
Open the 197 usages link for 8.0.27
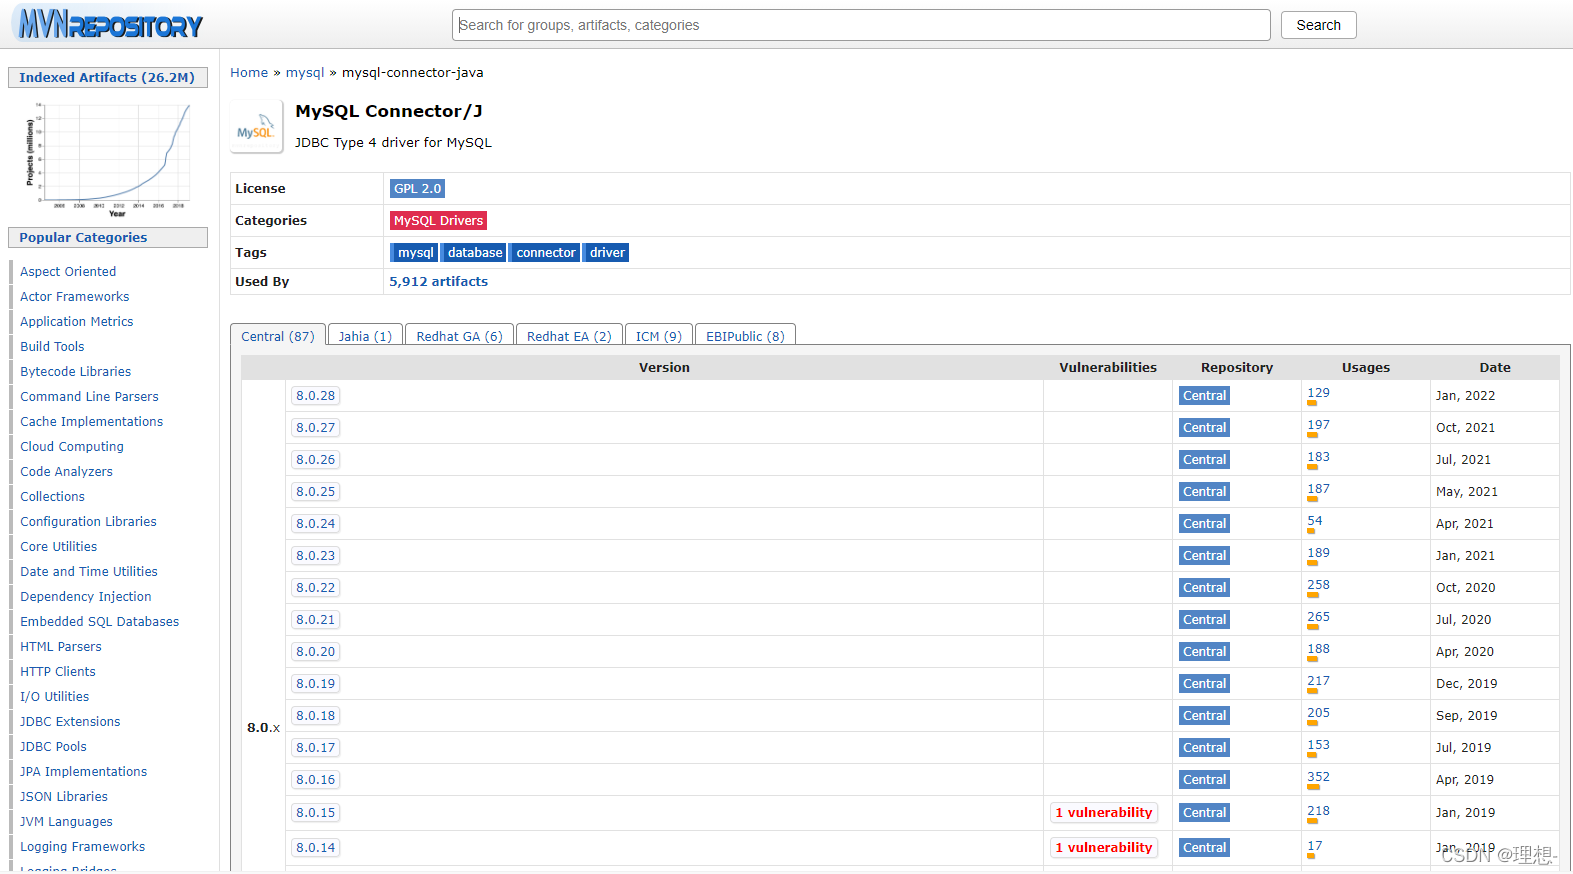coord(1318,425)
